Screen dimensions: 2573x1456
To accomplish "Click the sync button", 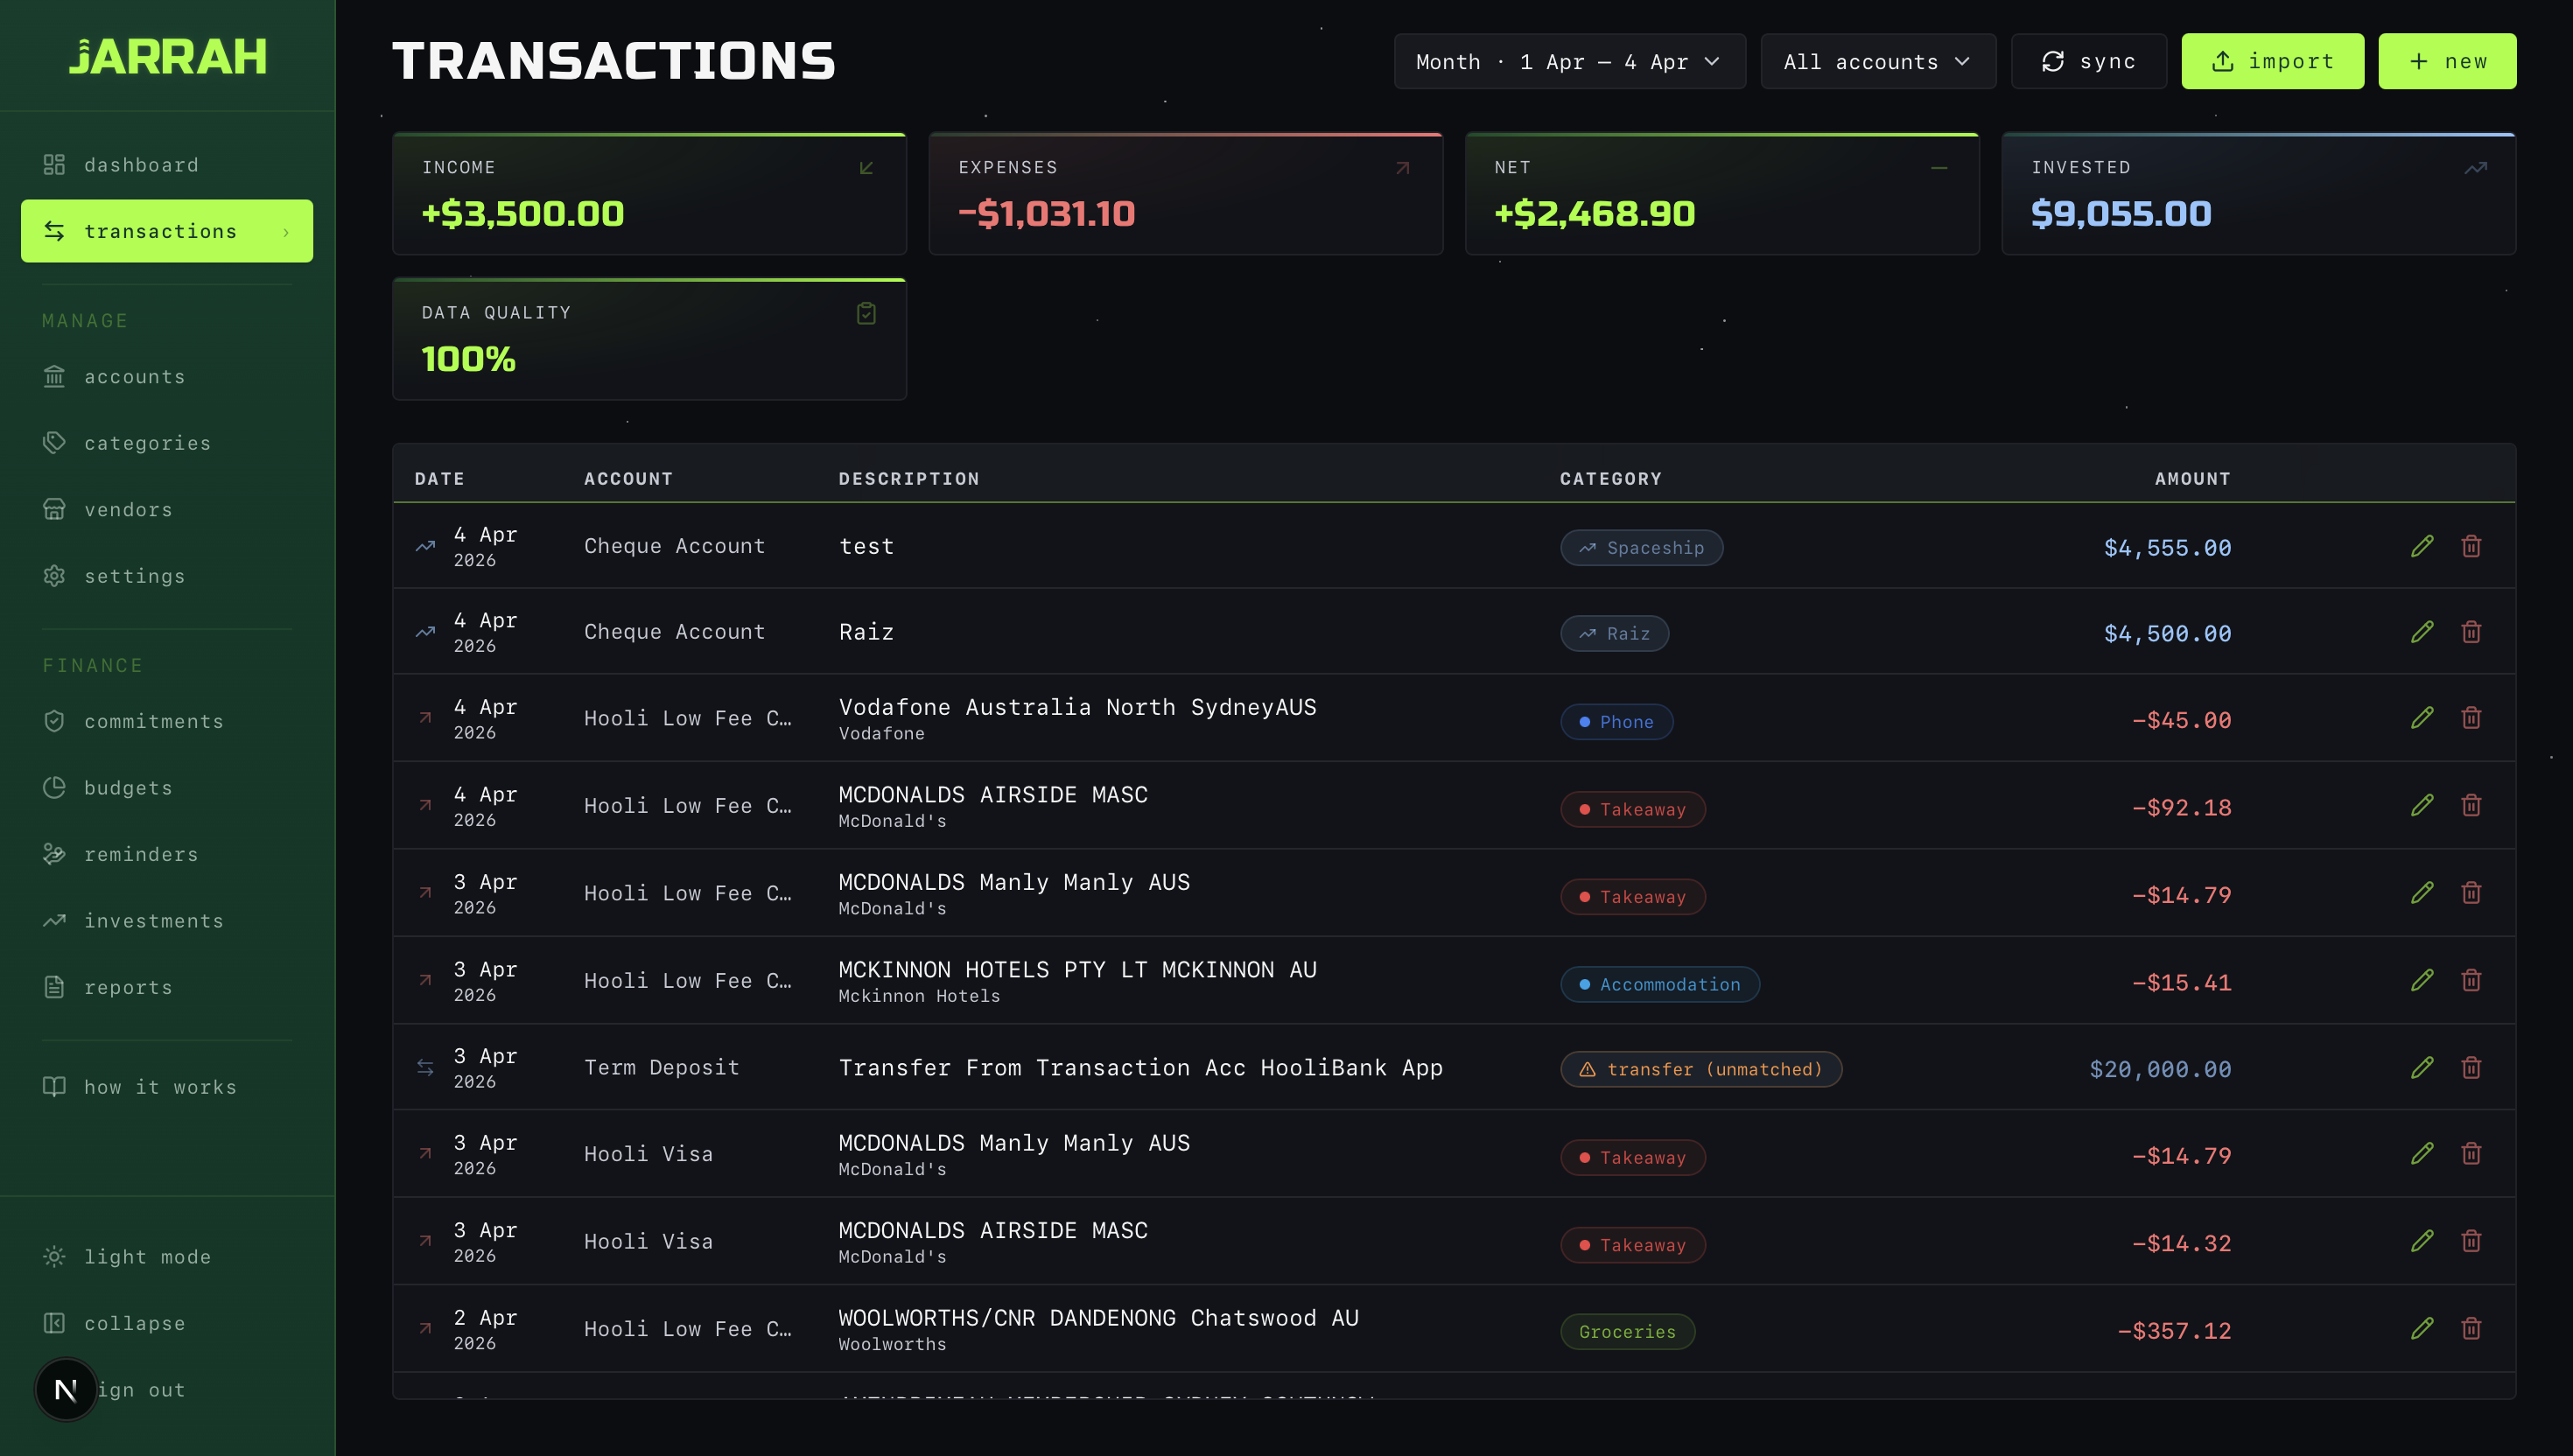I will (2088, 61).
